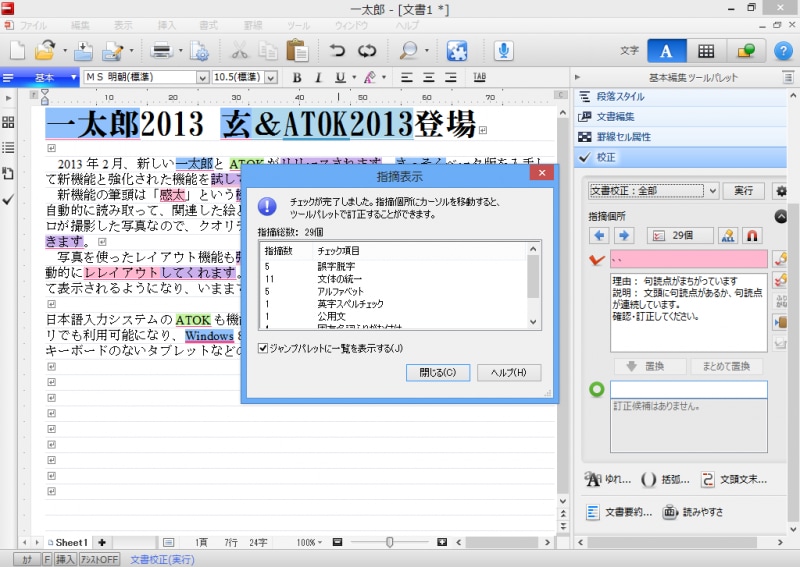
Task: Click align center icon
Action: pos(429,78)
